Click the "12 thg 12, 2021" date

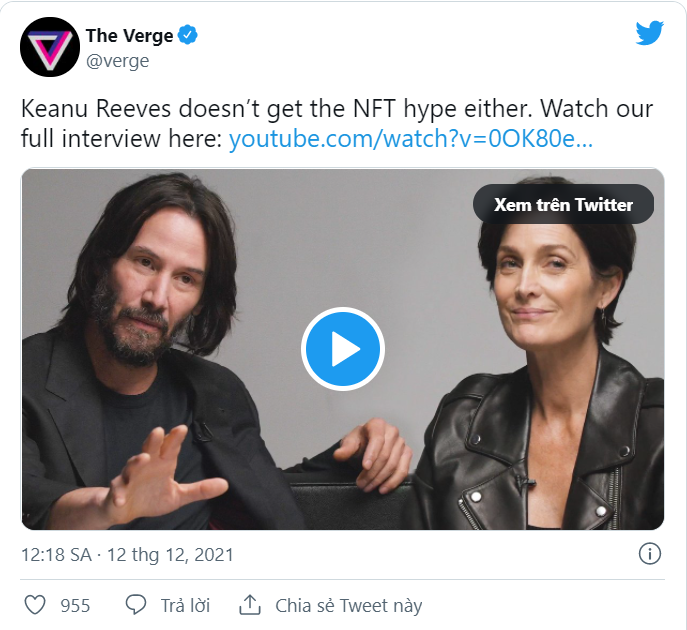point(171,554)
